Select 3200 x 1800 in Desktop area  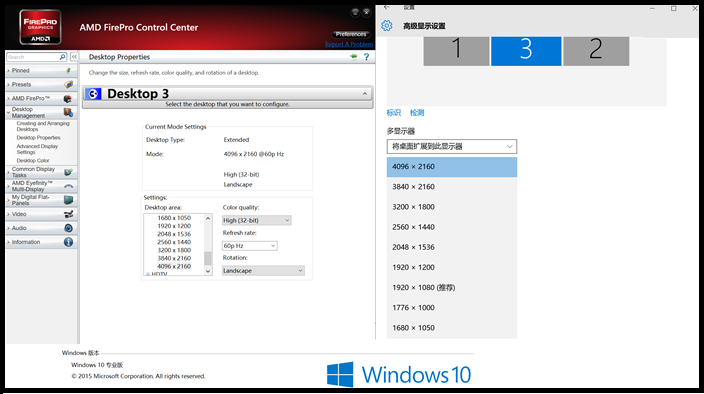174,250
